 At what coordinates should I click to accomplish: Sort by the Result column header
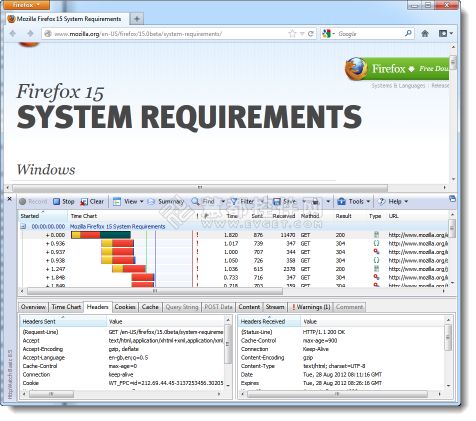(343, 216)
